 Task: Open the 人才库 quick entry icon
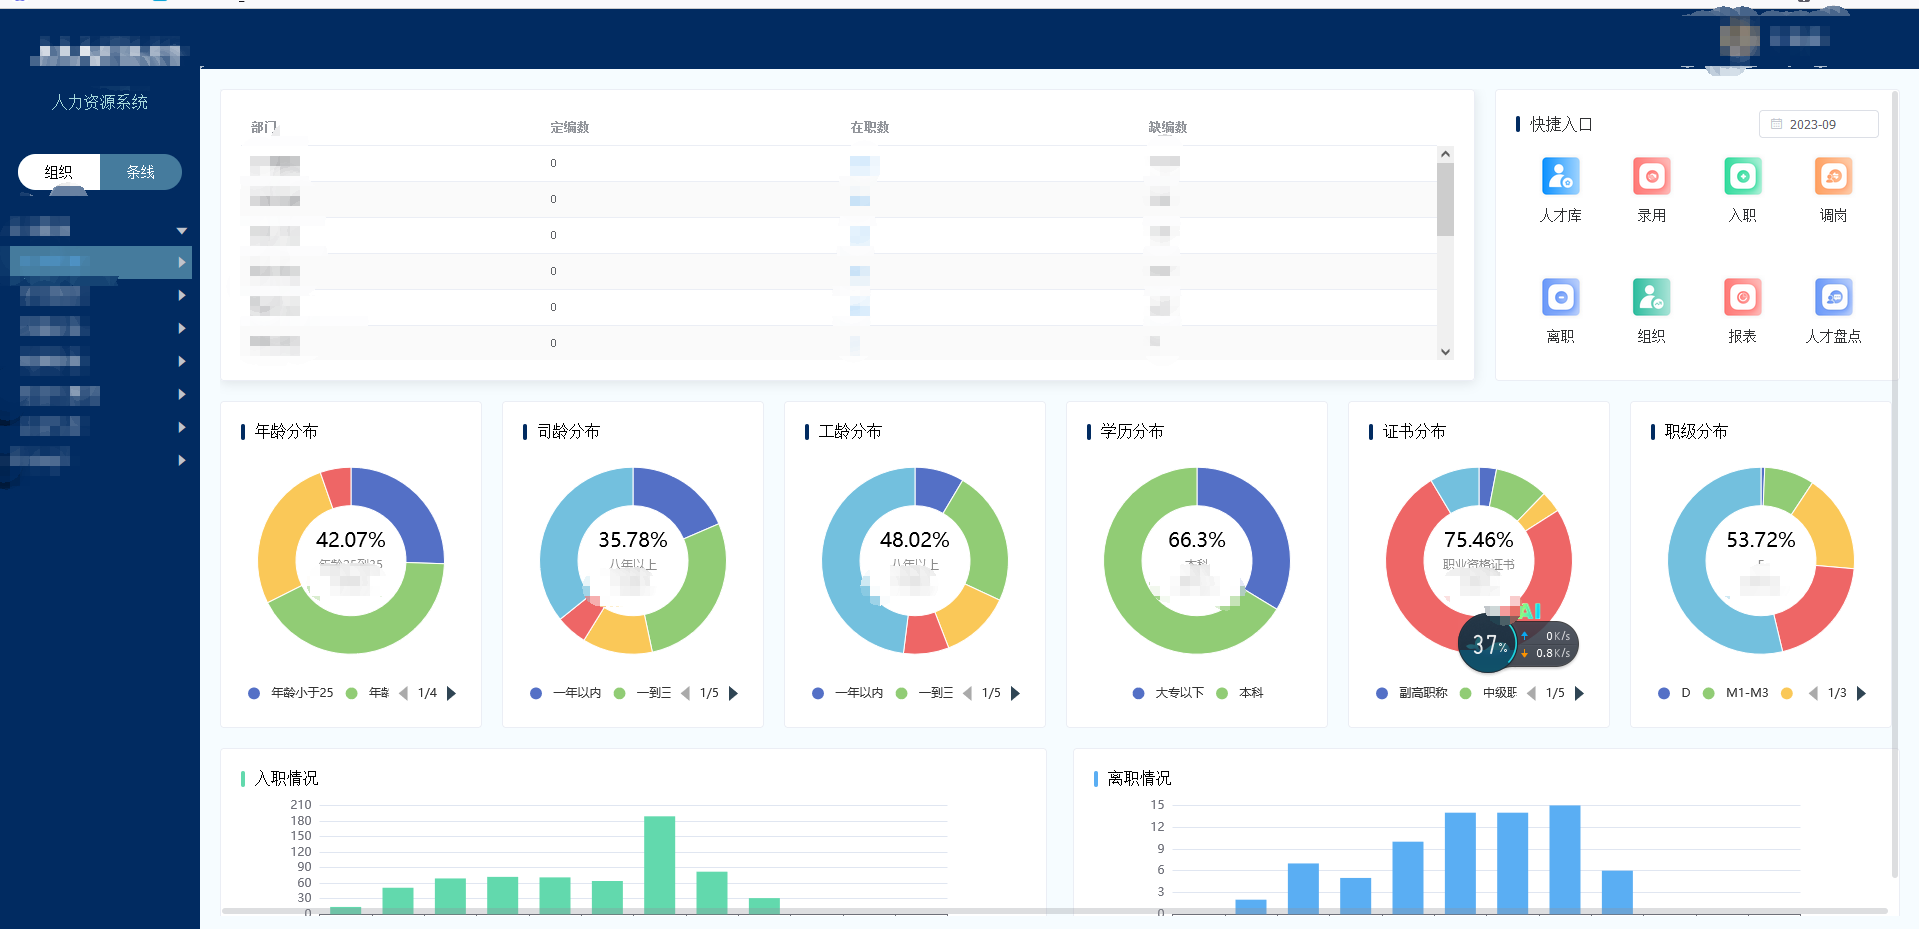coord(1560,177)
